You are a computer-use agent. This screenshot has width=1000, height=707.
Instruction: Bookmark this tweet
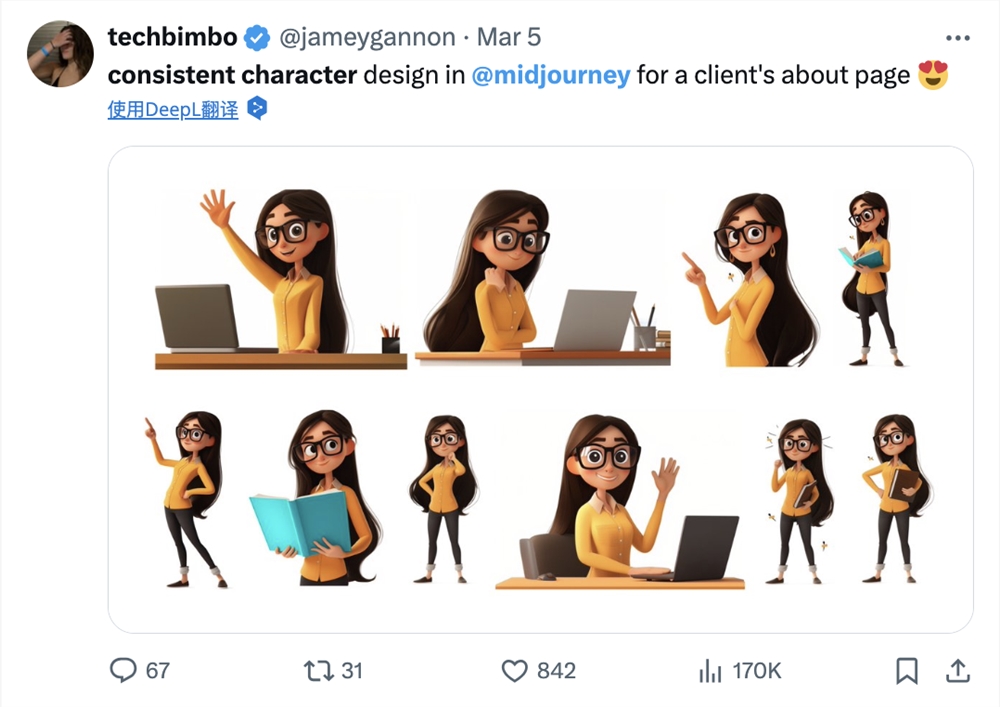907,670
